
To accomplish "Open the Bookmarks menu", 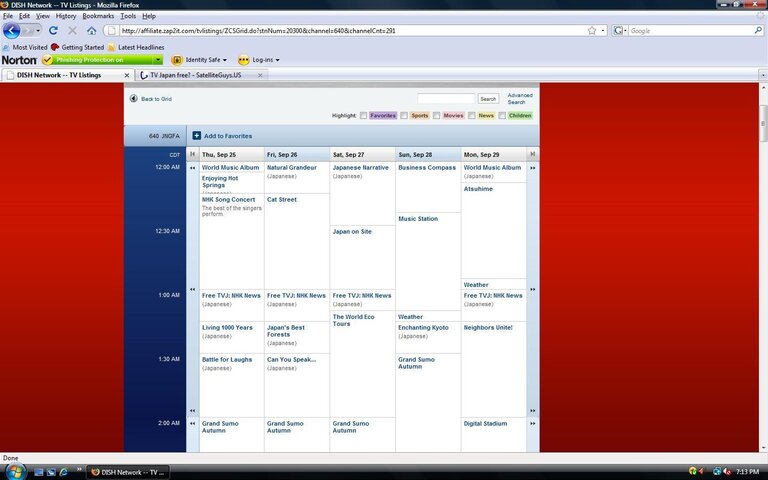I will pyautogui.click(x=98, y=16).
